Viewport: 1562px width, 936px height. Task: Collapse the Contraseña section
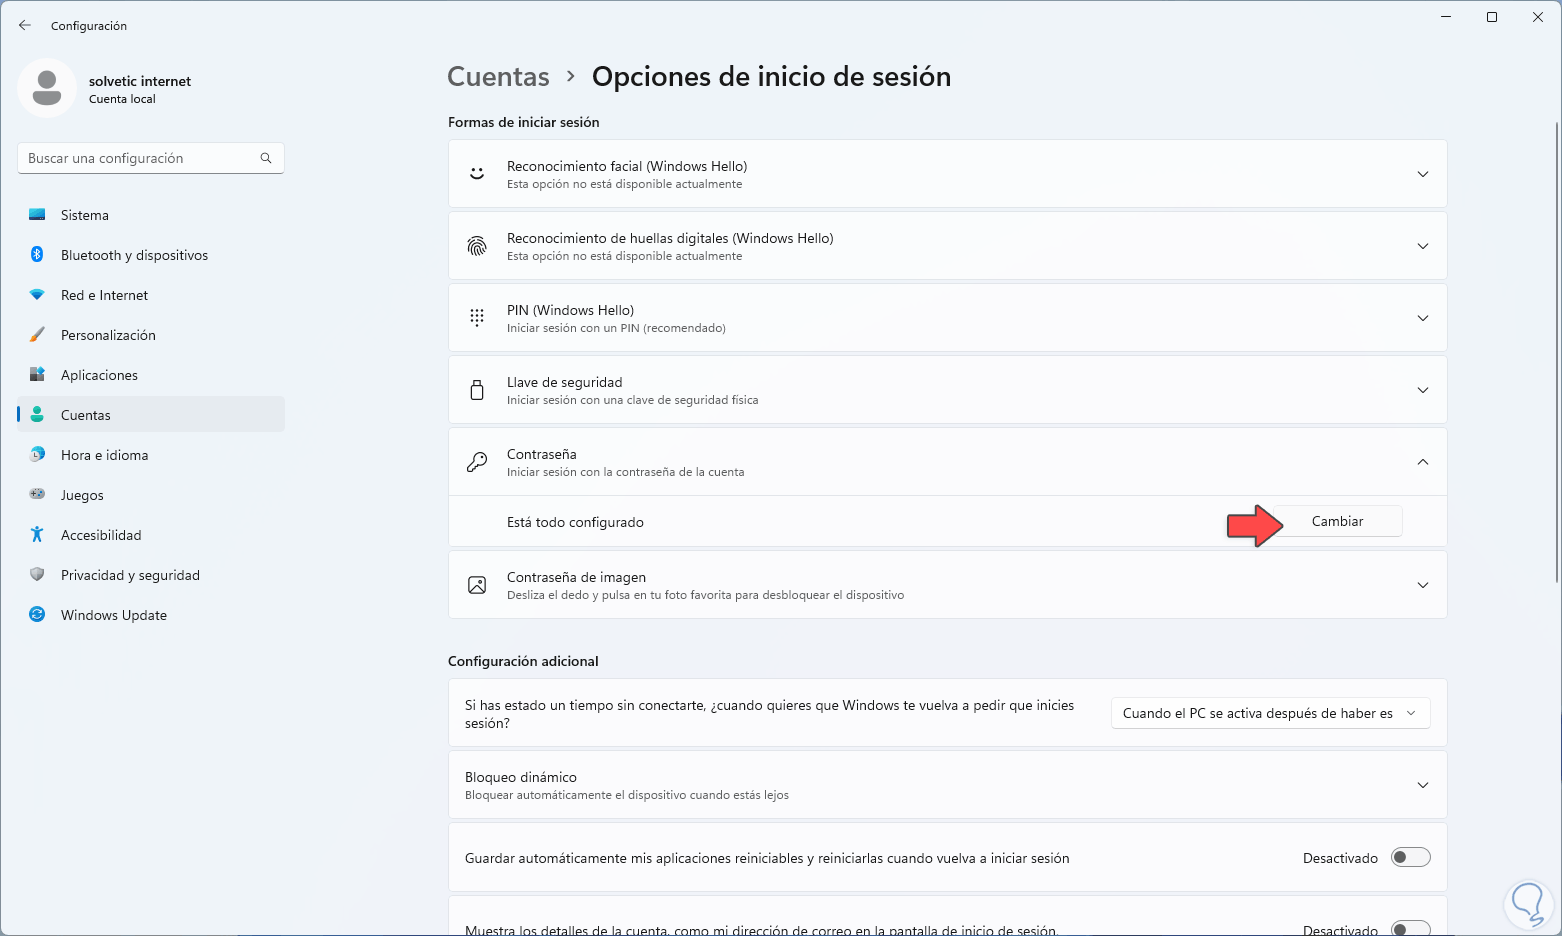tap(1422, 462)
